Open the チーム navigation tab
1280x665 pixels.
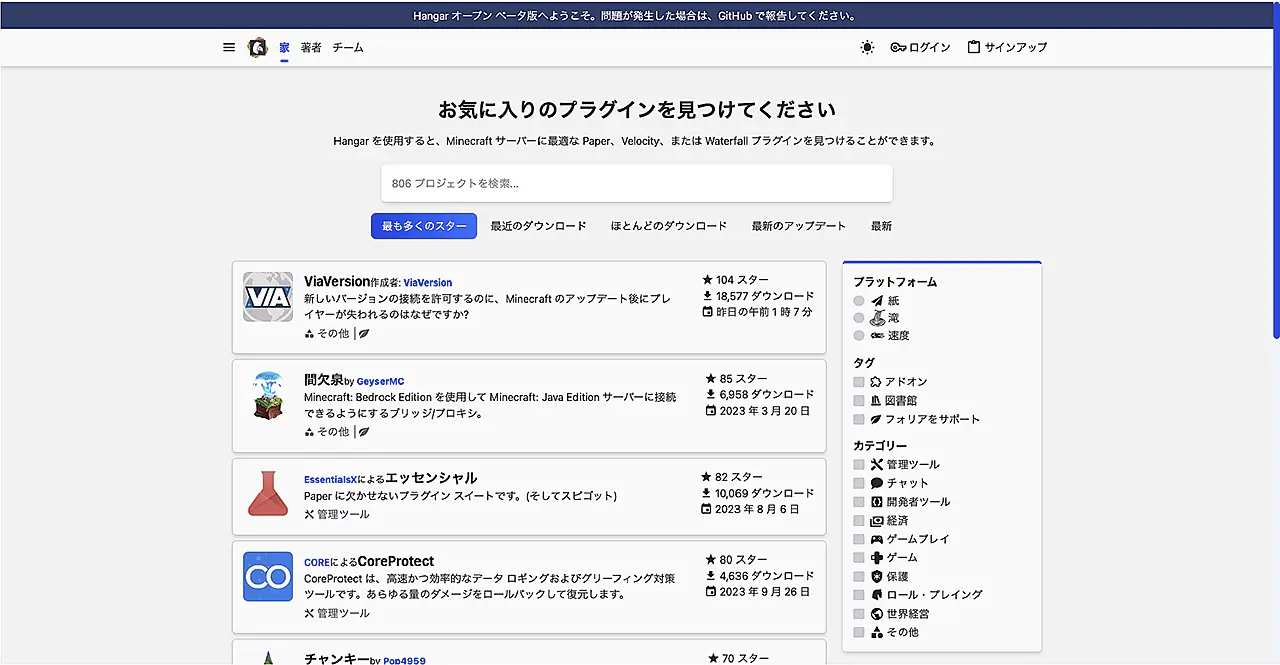348,47
